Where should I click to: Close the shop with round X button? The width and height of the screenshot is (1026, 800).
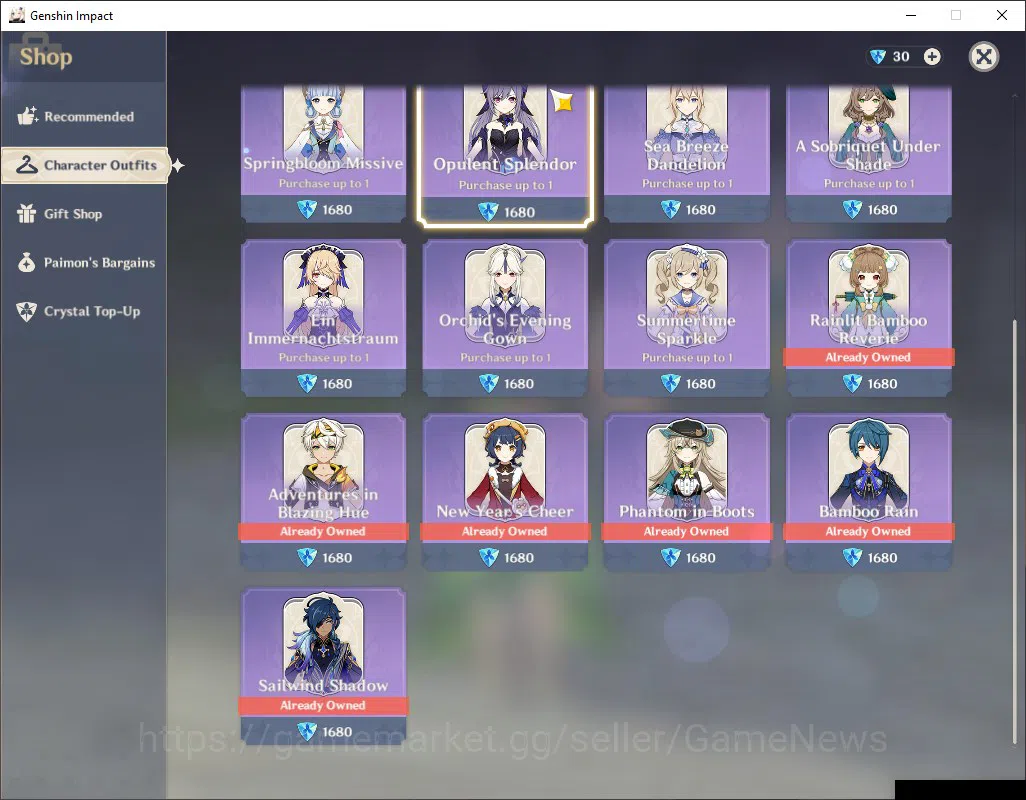coord(983,57)
